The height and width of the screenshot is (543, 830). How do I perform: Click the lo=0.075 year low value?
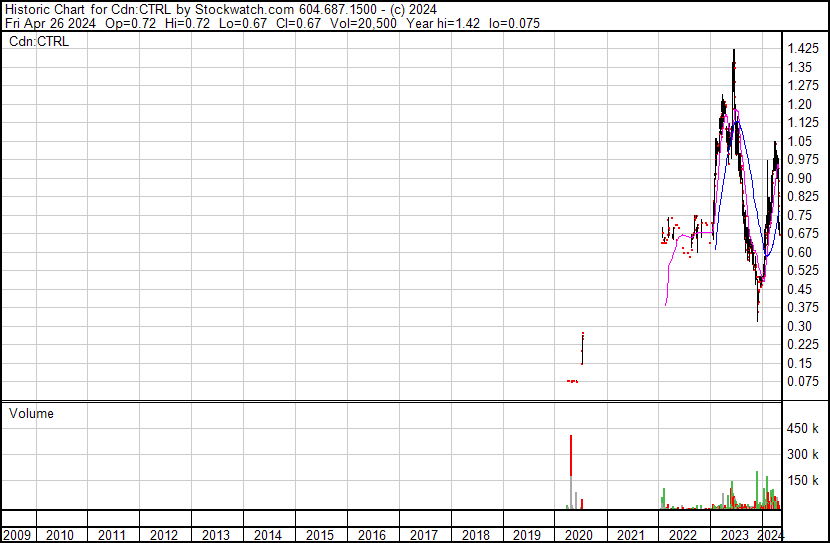click(x=515, y=24)
